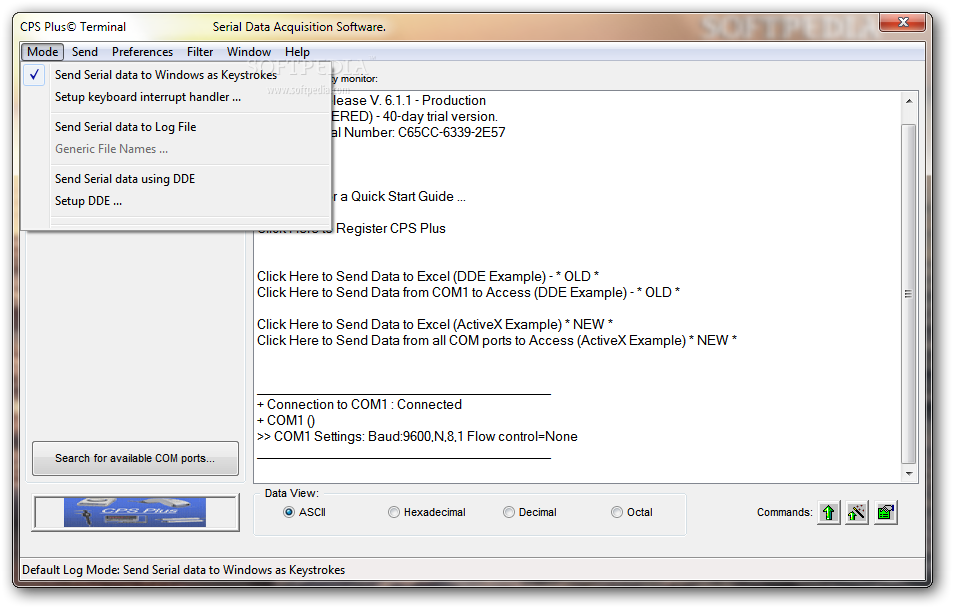This screenshot has height=608, width=953.
Task: Open the Window menu
Action: (249, 52)
